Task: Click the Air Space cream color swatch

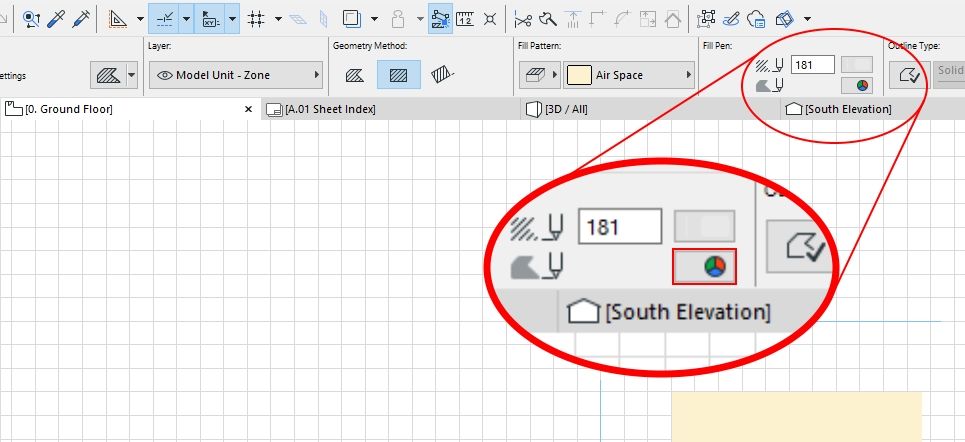Action: (x=578, y=75)
